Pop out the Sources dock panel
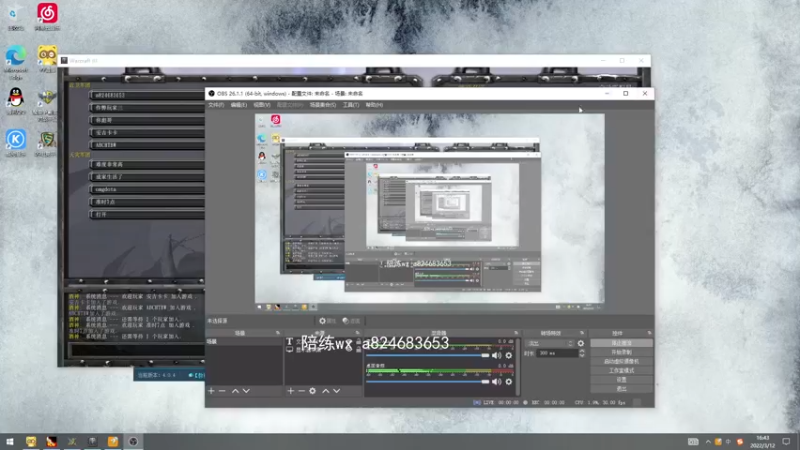Screen dimensions: 800x450 (x=357, y=333)
